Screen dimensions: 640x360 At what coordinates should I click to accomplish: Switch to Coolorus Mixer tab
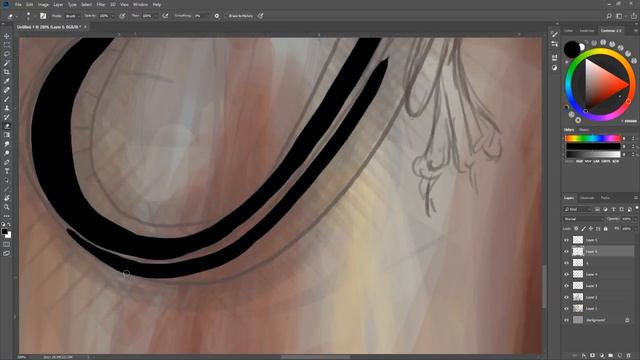point(584,130)
